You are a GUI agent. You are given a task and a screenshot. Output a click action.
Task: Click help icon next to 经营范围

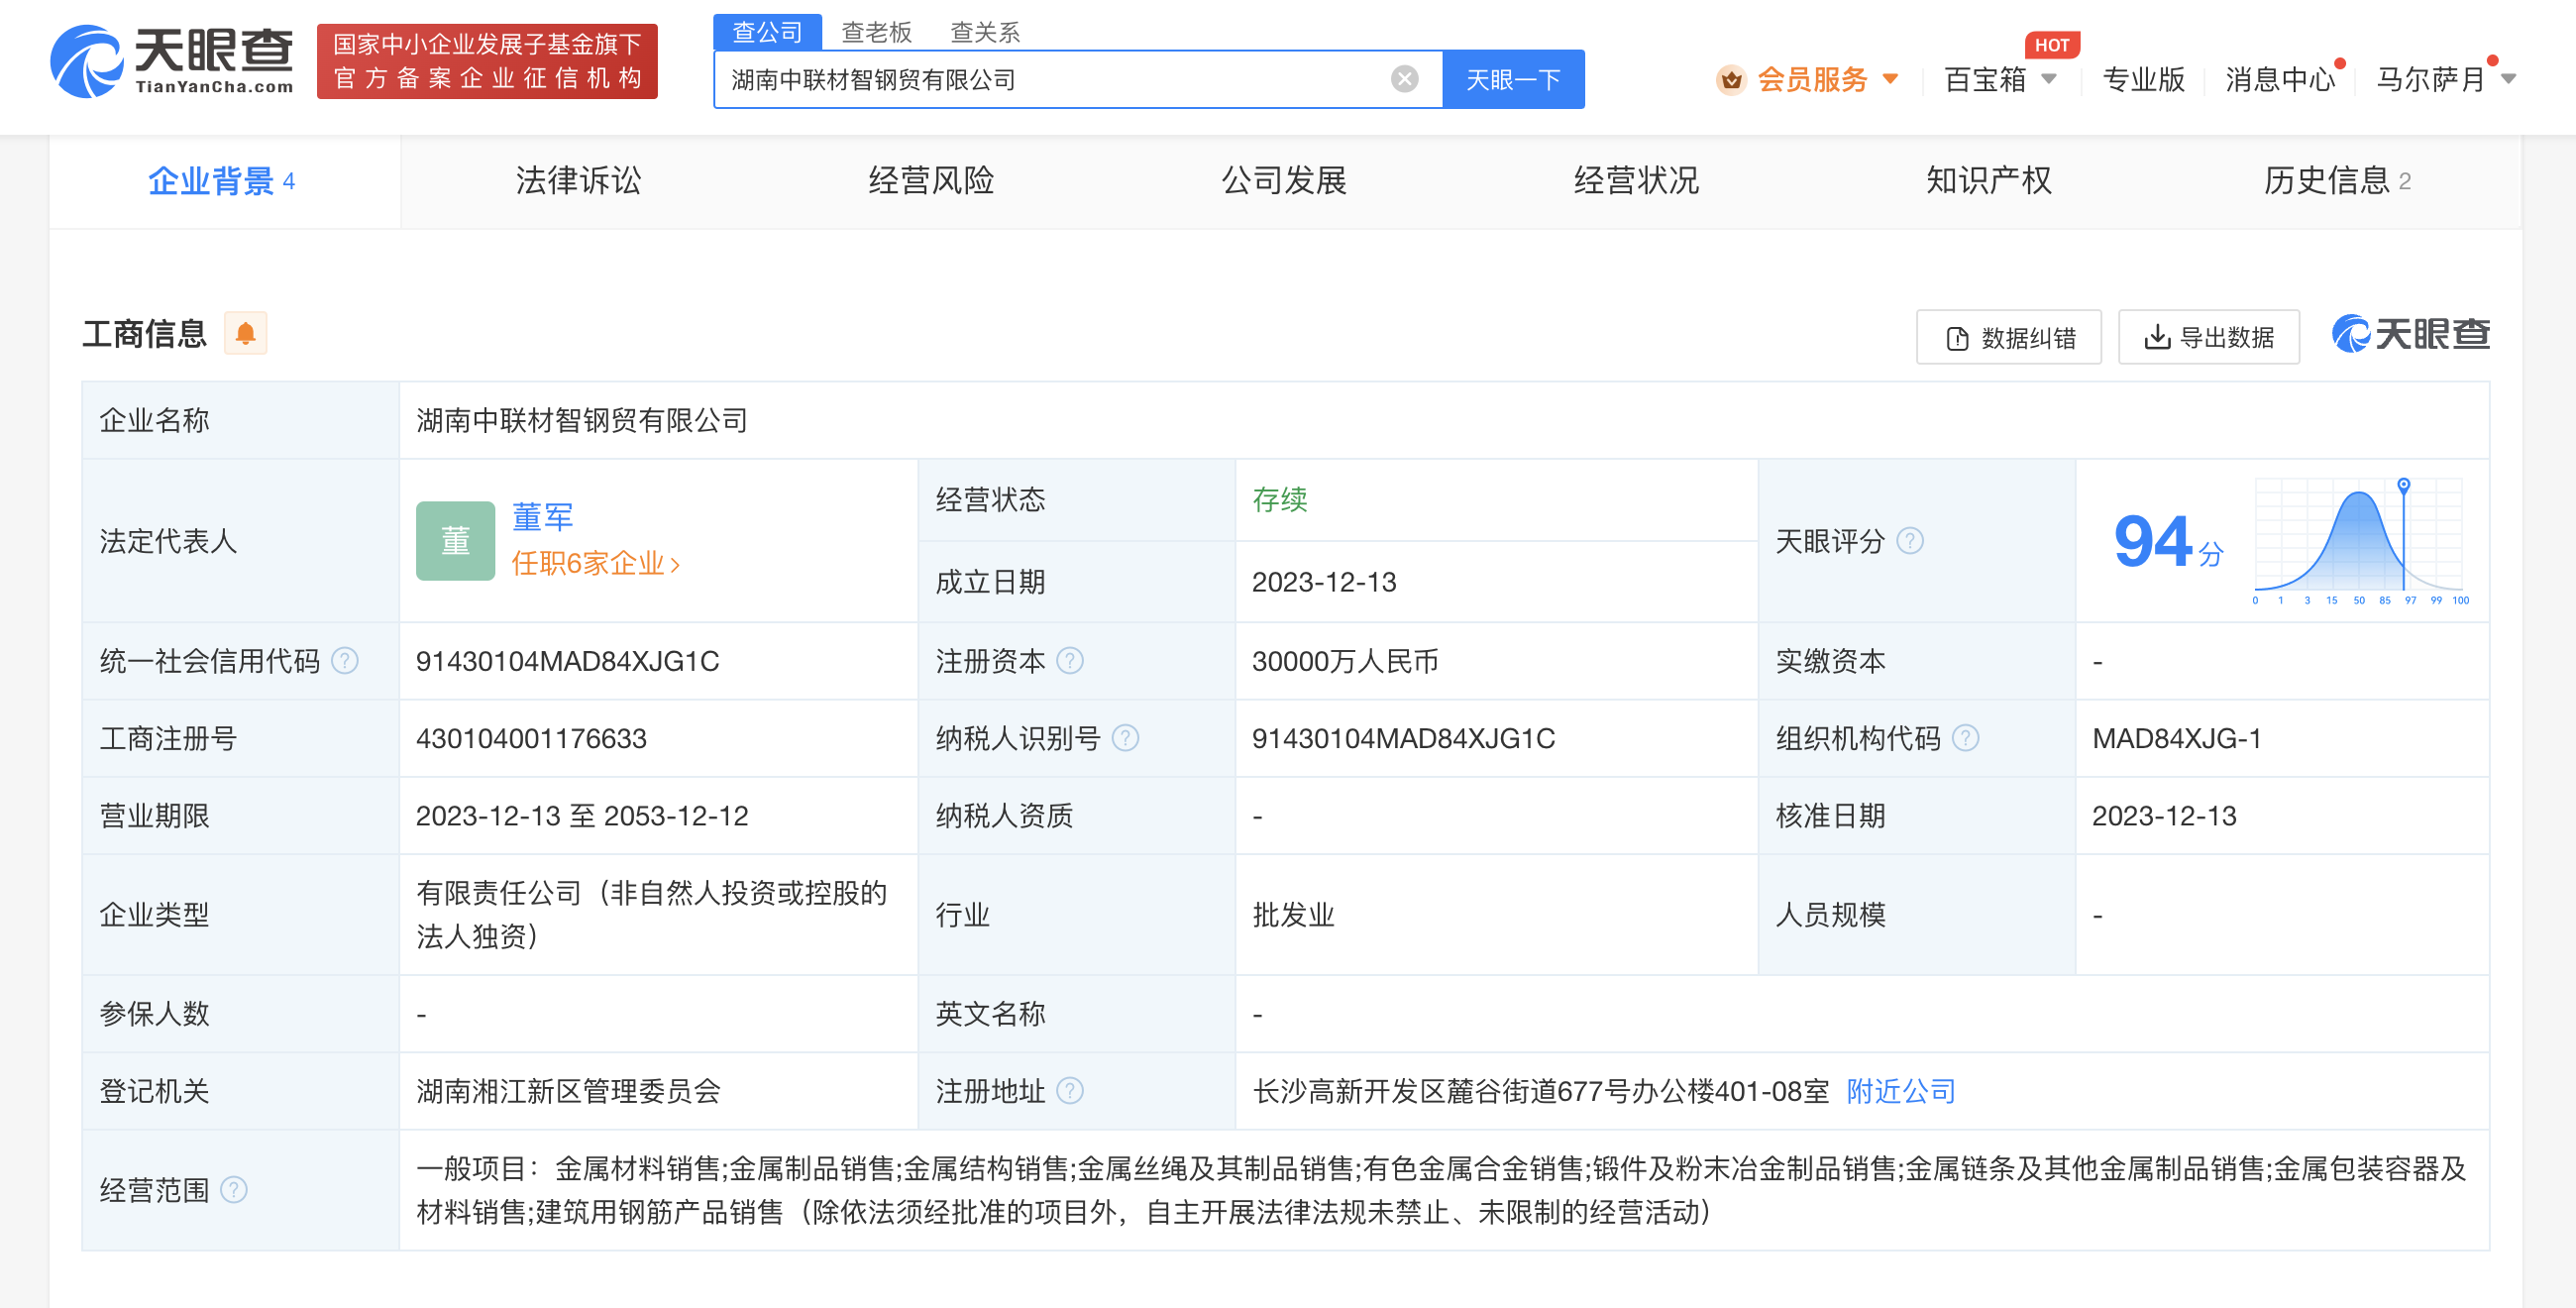coord(234,1190)
